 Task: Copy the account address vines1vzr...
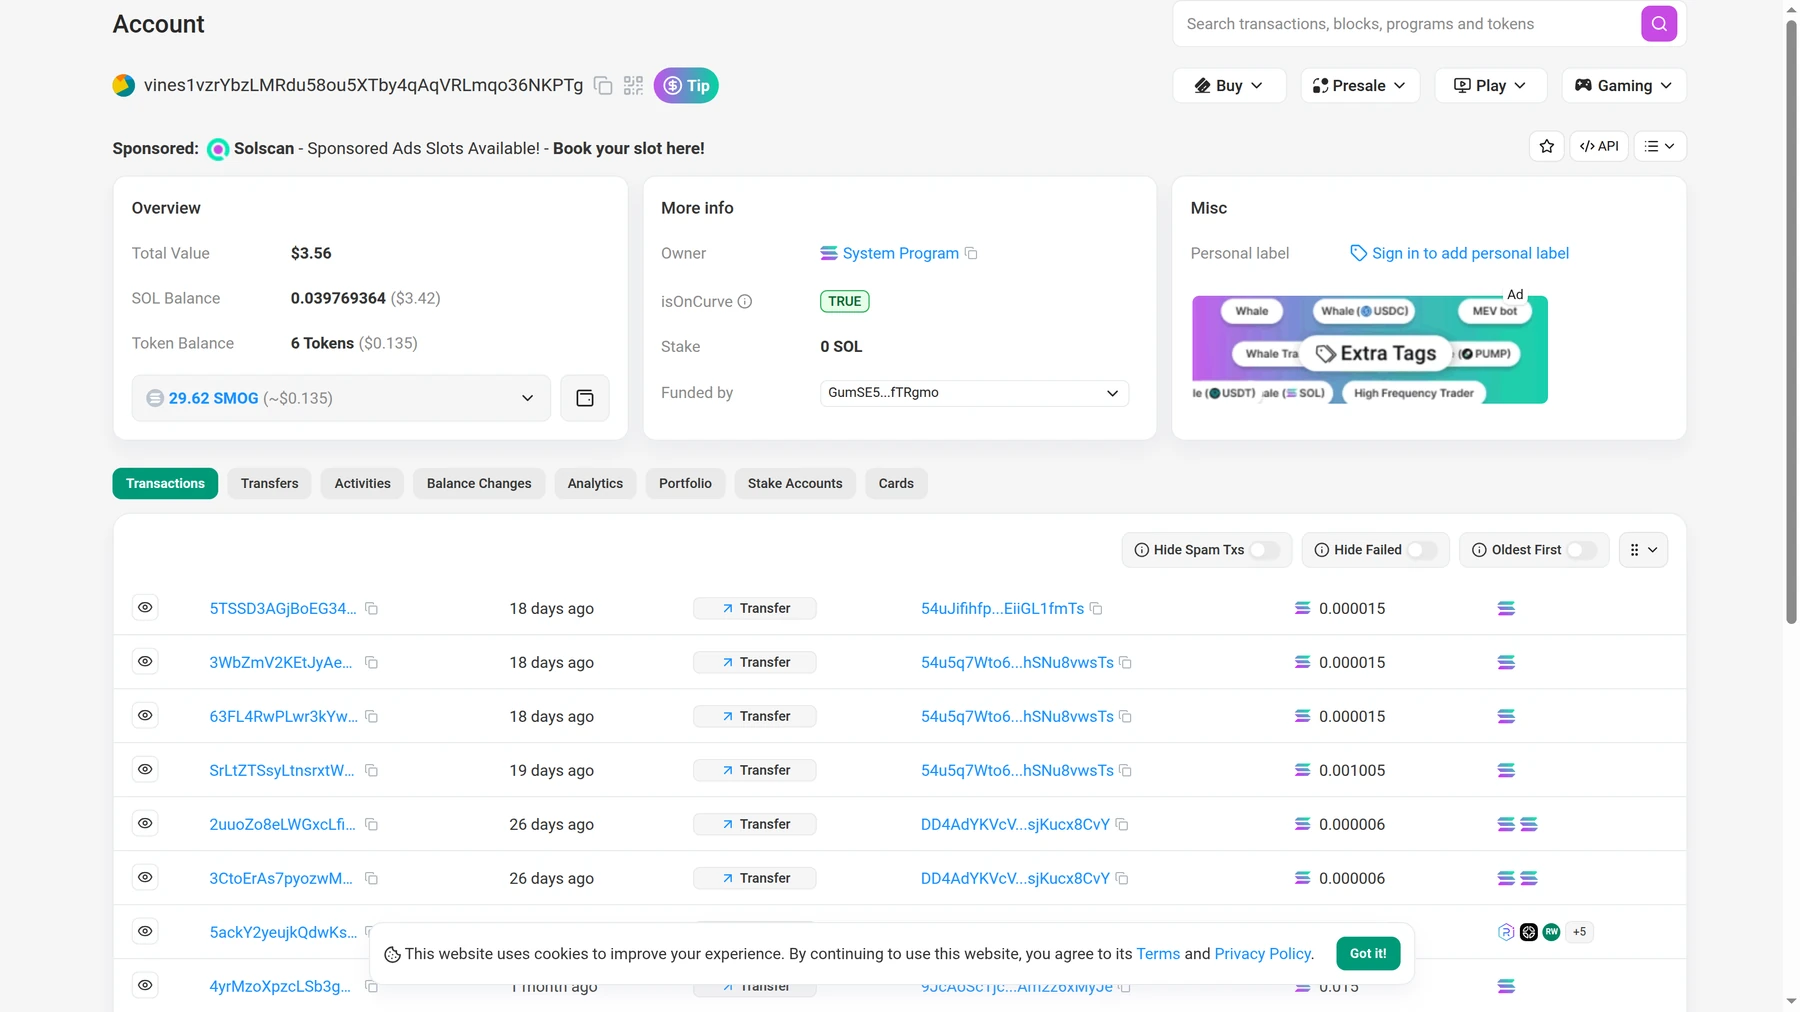(603, 86)
